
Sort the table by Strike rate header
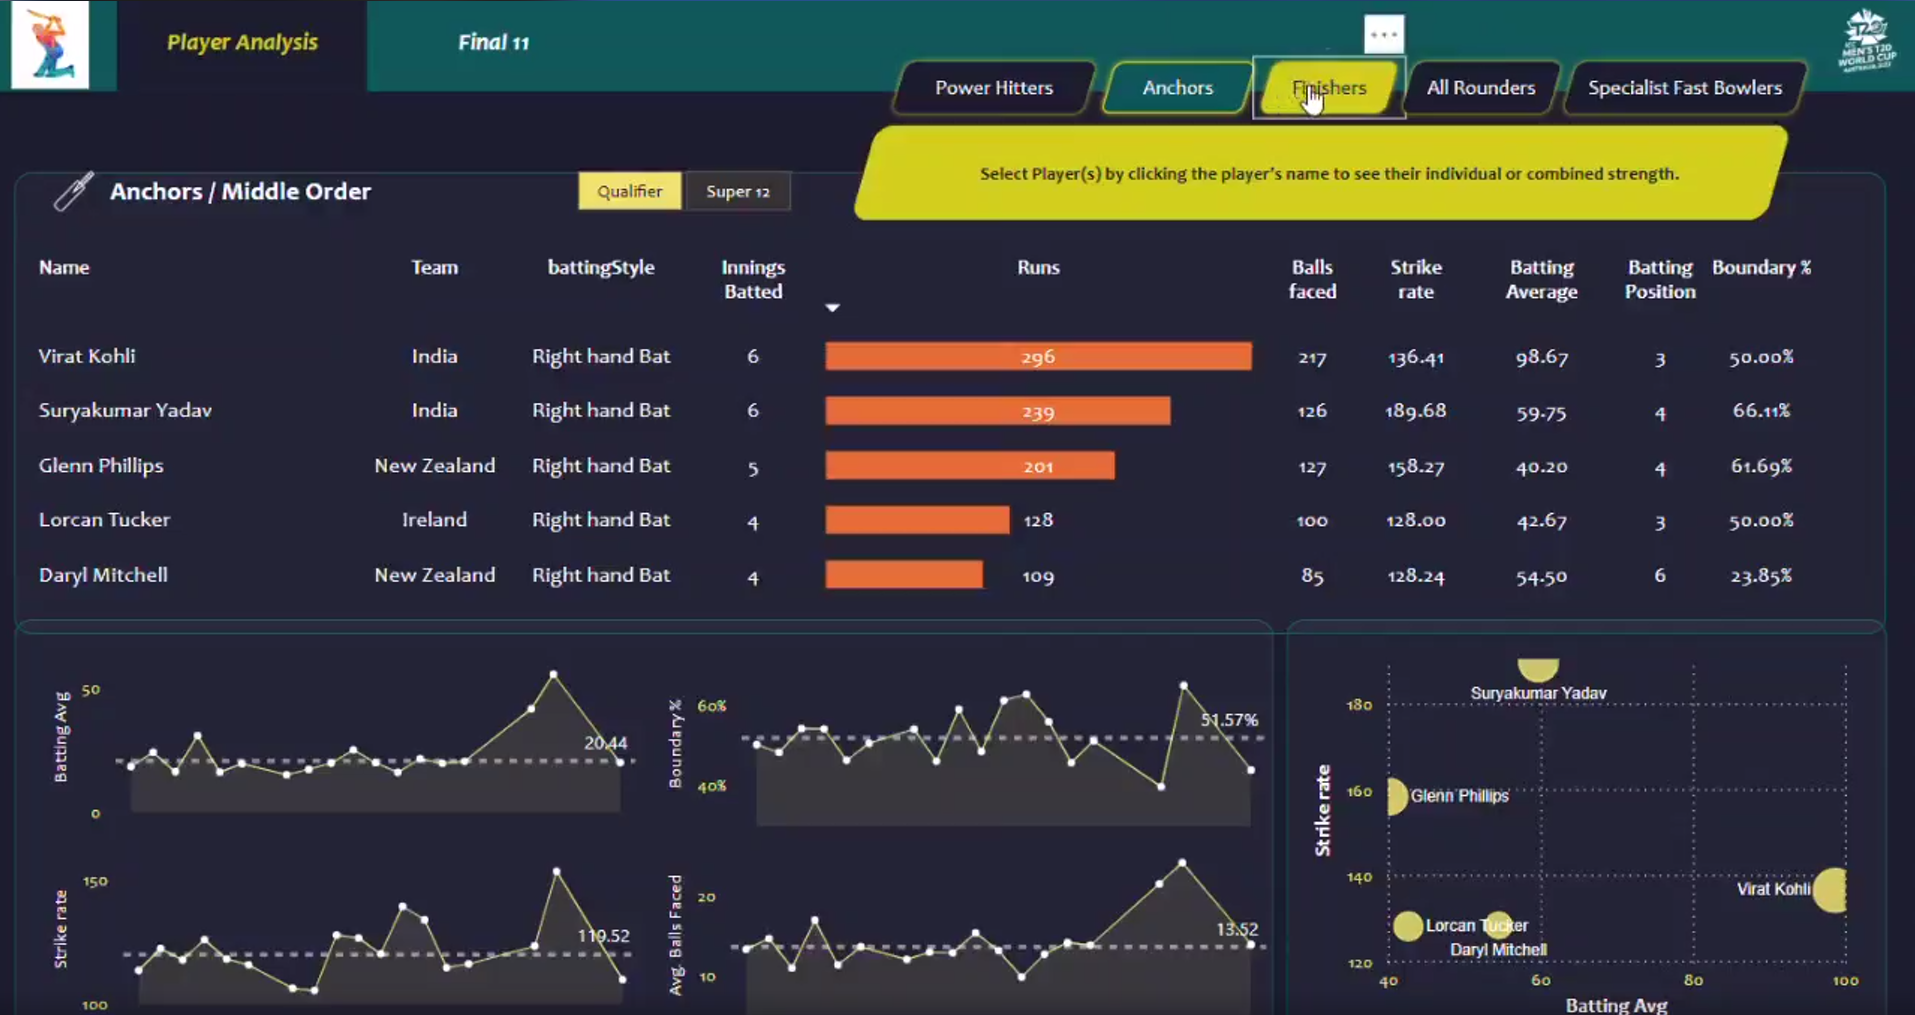click(x=1415, y=279)
